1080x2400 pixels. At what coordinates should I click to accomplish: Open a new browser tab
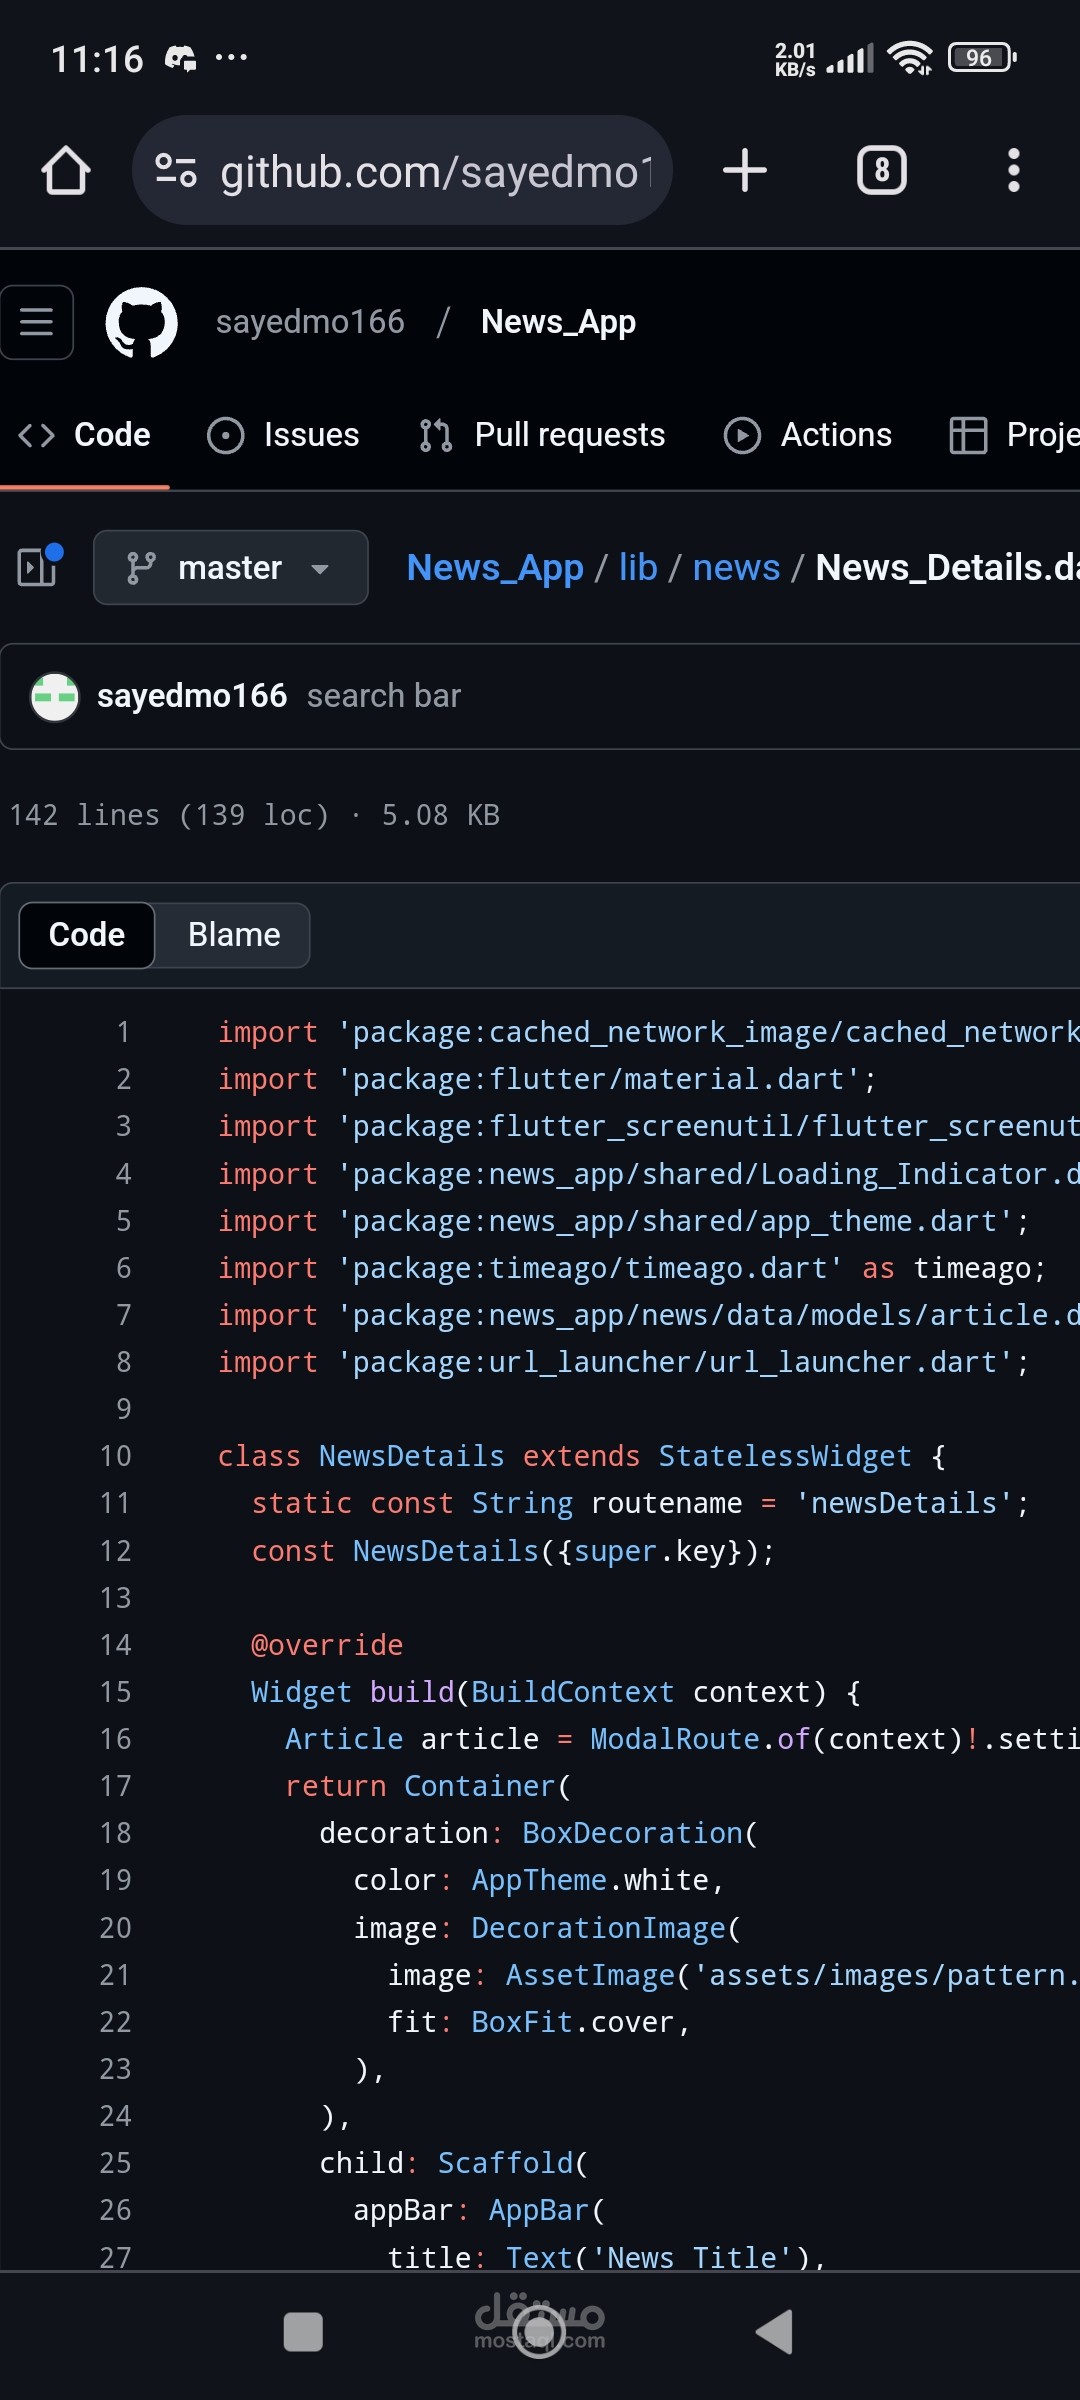pyautogui.click(x=745, y=171)
